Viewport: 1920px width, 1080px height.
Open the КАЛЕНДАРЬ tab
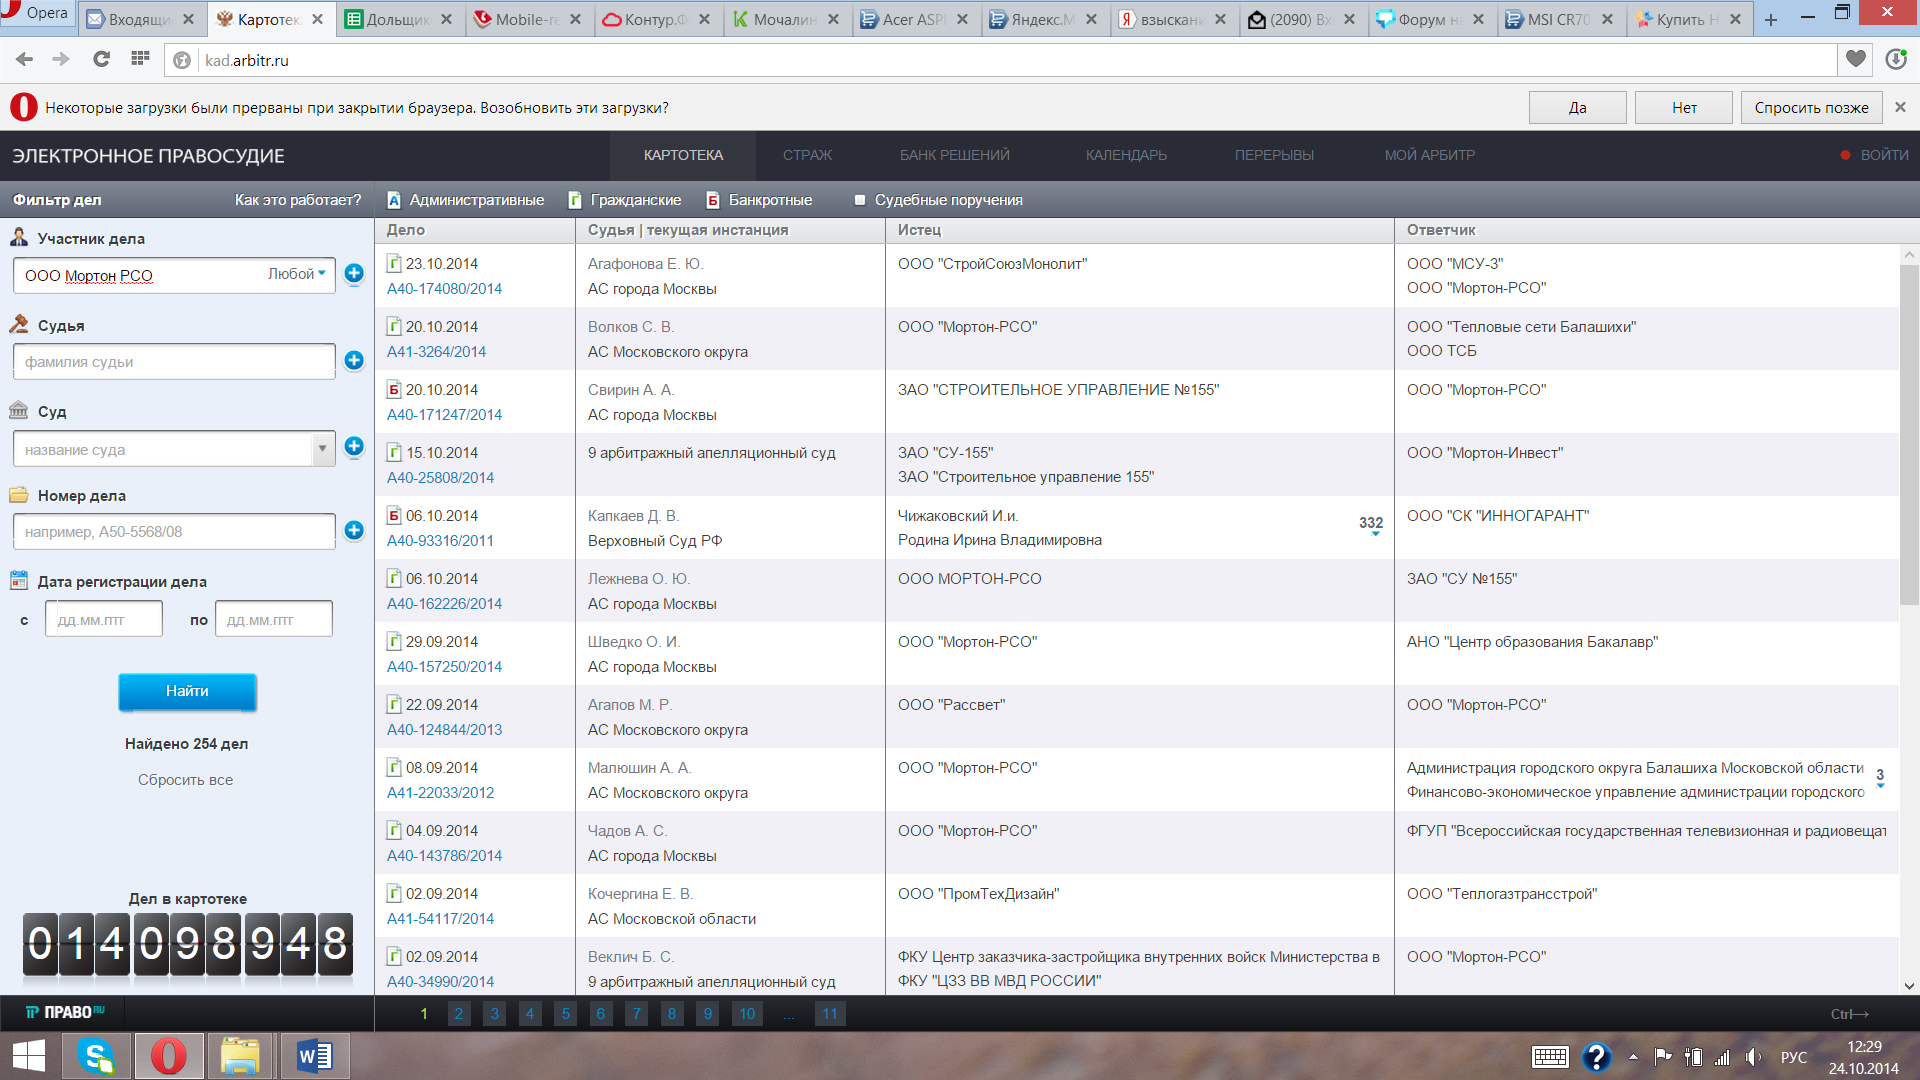1126,155
